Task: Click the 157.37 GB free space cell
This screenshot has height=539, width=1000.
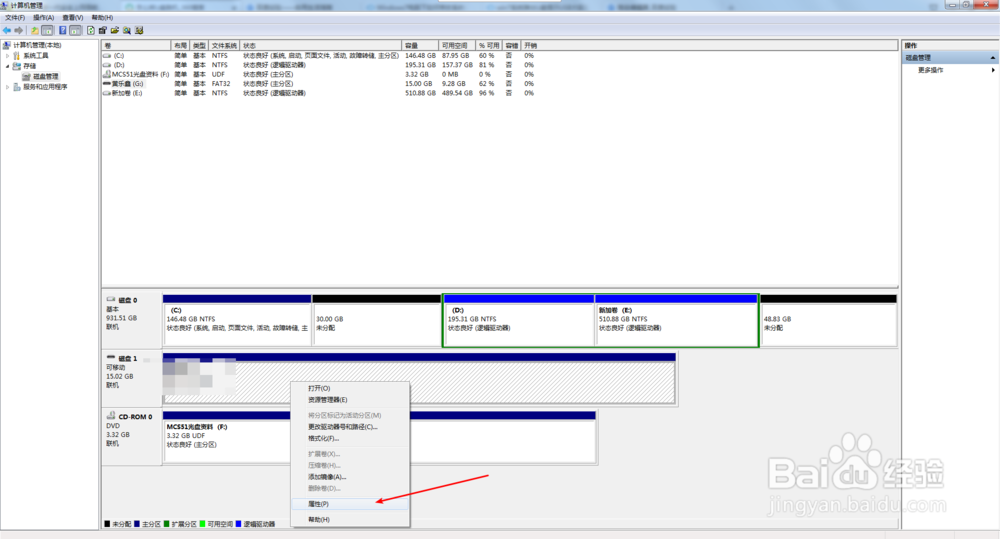Action: pyautogui.click(x=457, y=65)
